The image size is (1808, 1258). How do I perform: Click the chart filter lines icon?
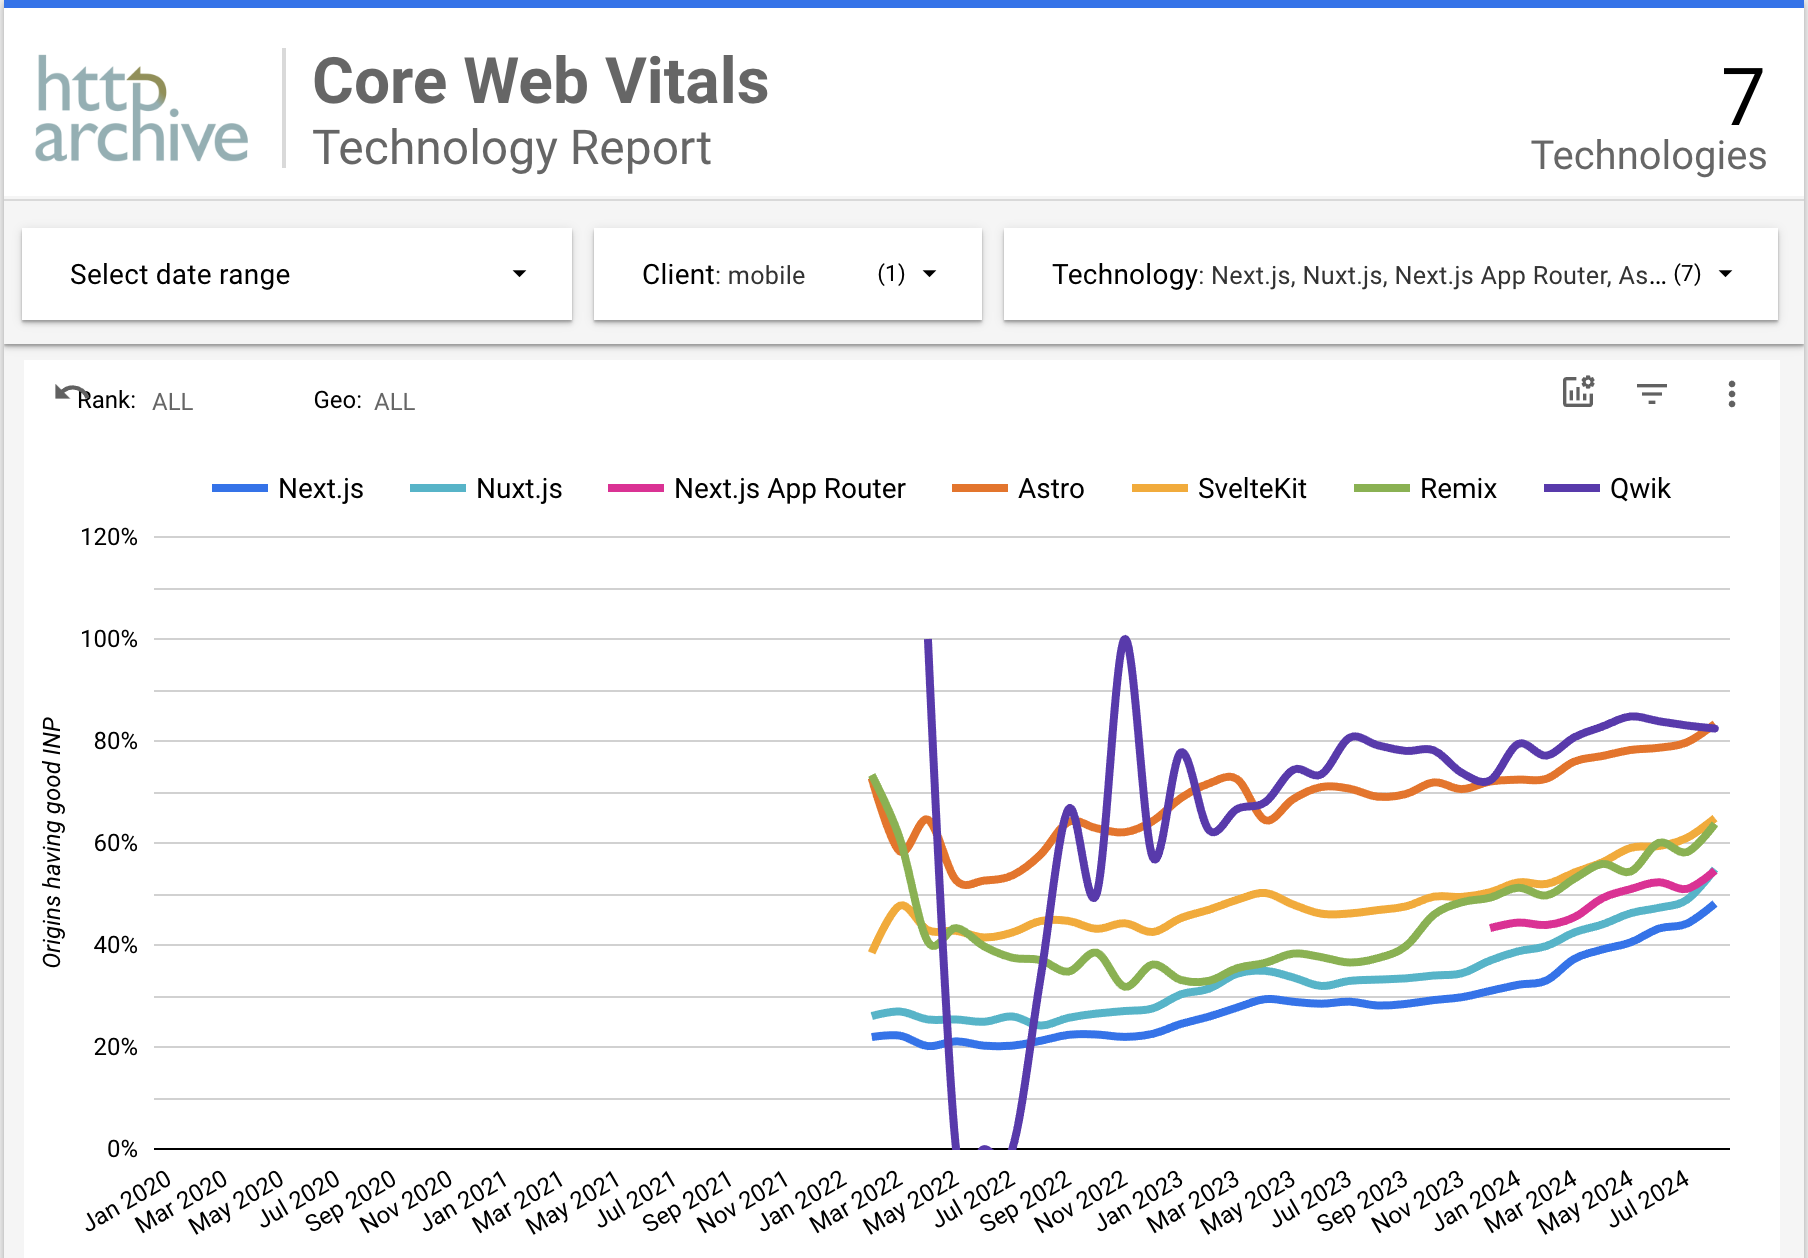1652,394
